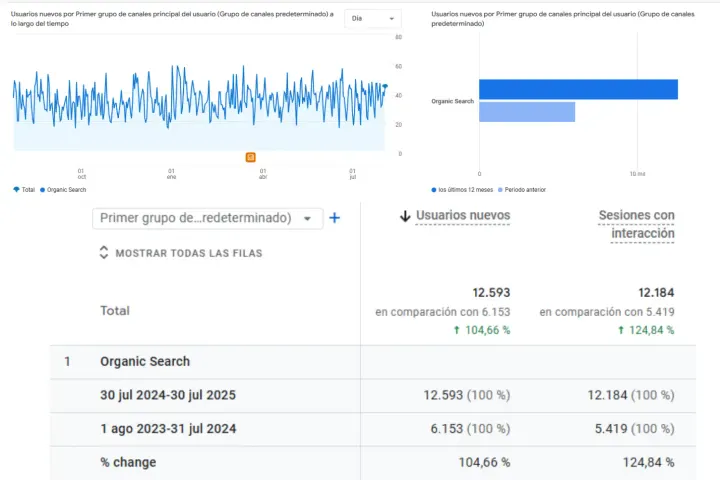Image resolution: width=720 pixels, height=480 pixels.
Task: Click the line chart title text
Action: coord(172,19)
